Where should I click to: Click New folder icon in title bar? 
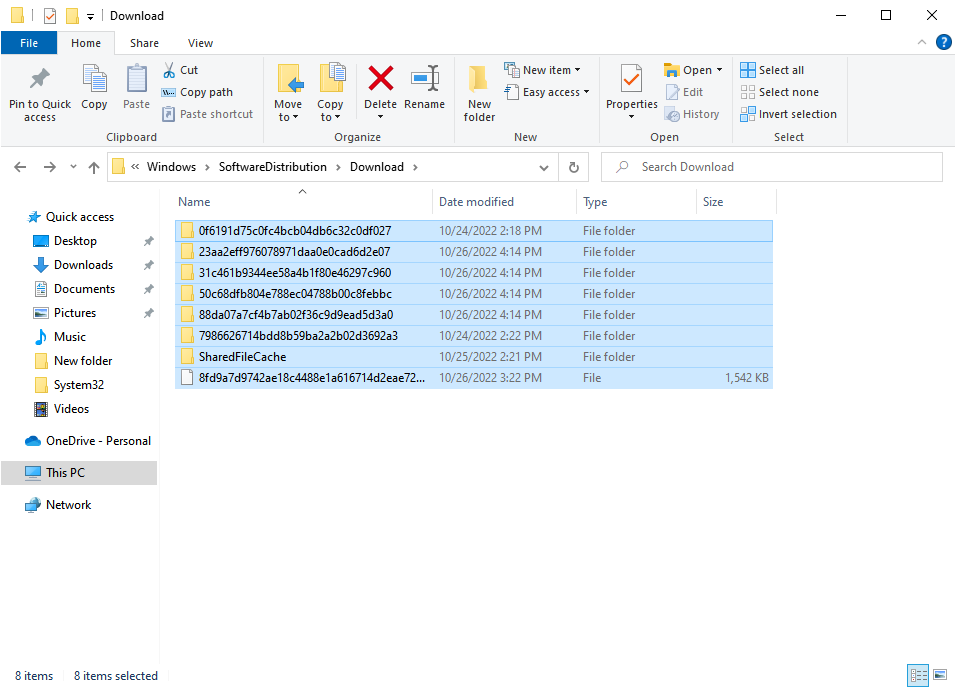[x=73, y=16]
